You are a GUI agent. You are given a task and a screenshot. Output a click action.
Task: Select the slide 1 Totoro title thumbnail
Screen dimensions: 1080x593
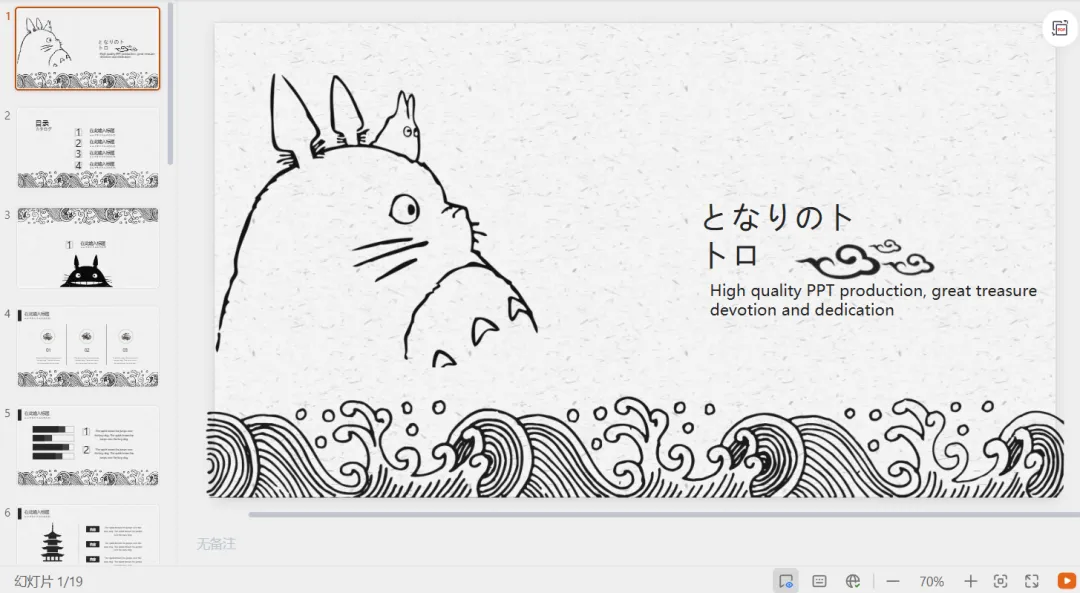[87, 48]
